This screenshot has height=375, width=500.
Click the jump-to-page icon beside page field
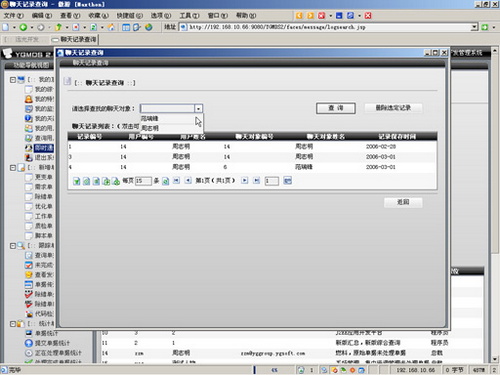[x=287, y=181]
